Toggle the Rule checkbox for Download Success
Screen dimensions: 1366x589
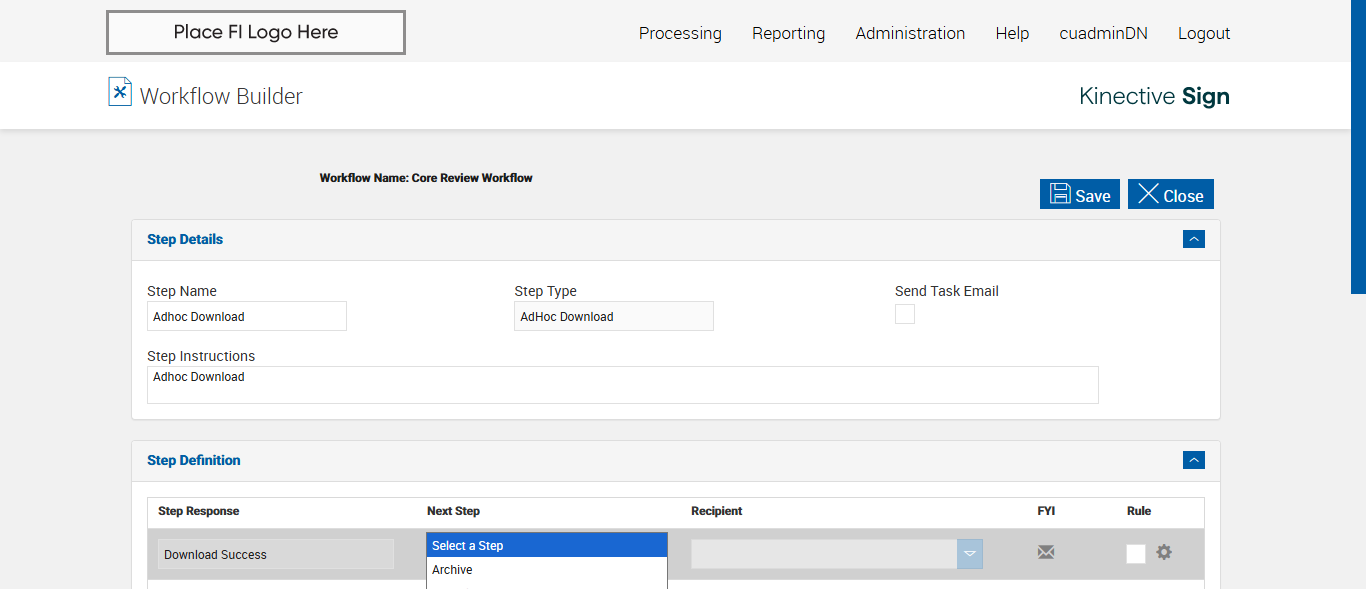click(x=1136, y=554)
